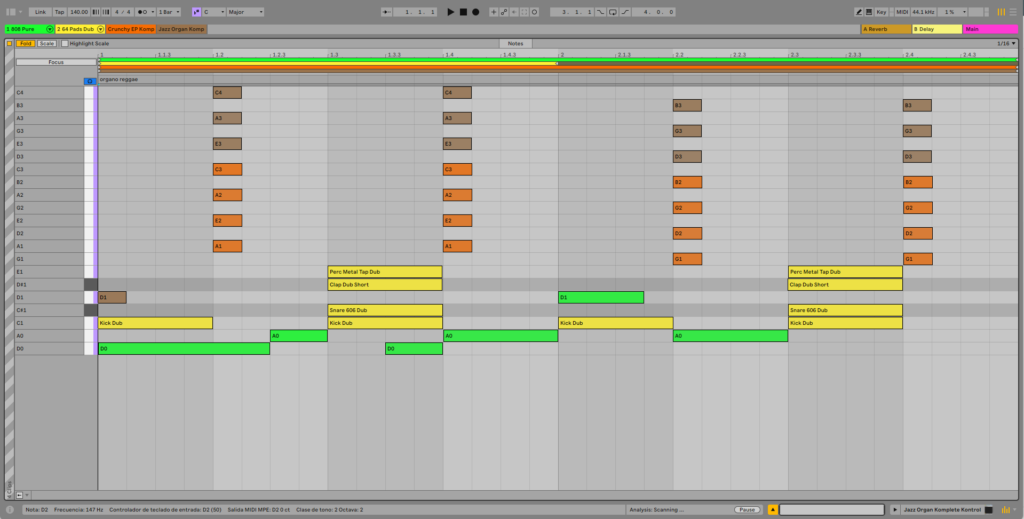This screenshot has height=519, width=1024.
Task: Open the root note C dropdown
Action: [x=214, y=12]
